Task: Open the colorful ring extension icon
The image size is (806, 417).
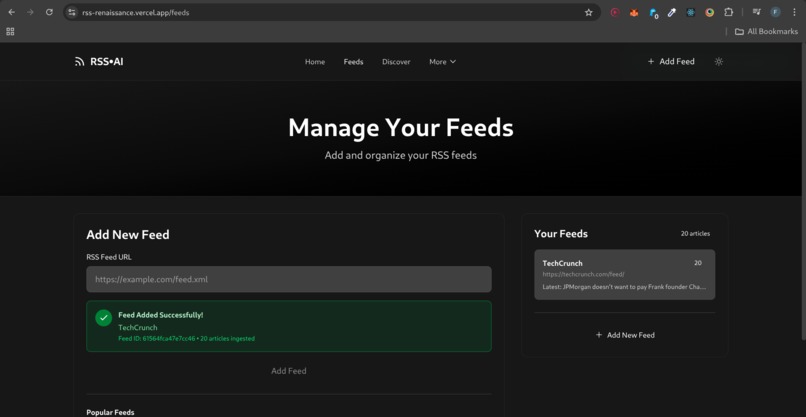Action: [709, 12]
